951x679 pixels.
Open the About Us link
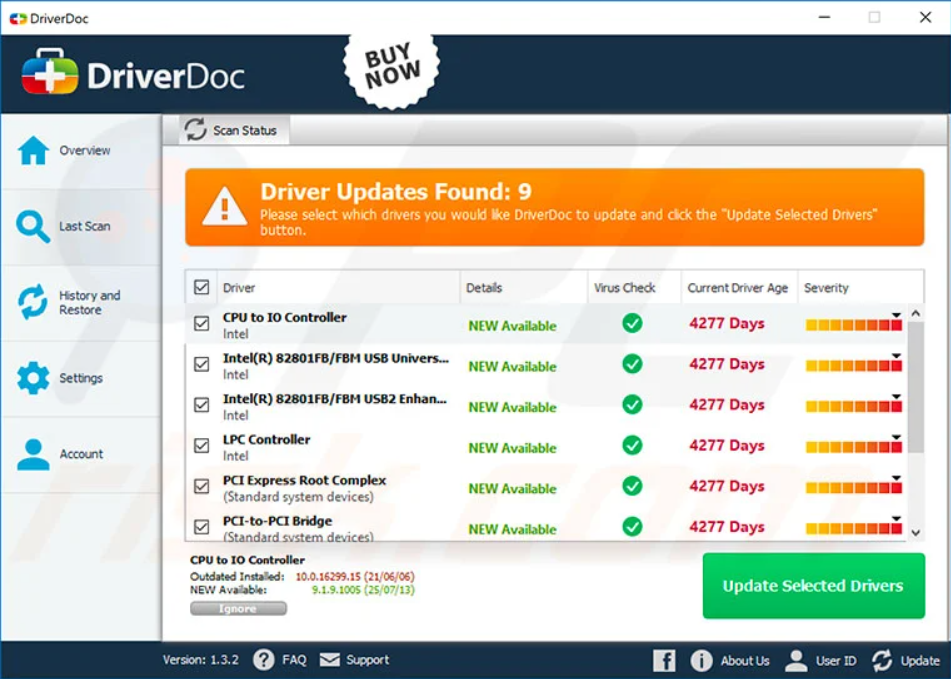point(745,661)
